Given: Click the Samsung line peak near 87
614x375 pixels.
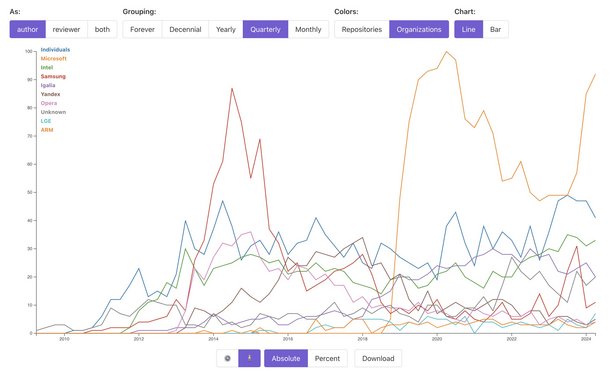Looking at the screenshot, I should coord(232,88).
